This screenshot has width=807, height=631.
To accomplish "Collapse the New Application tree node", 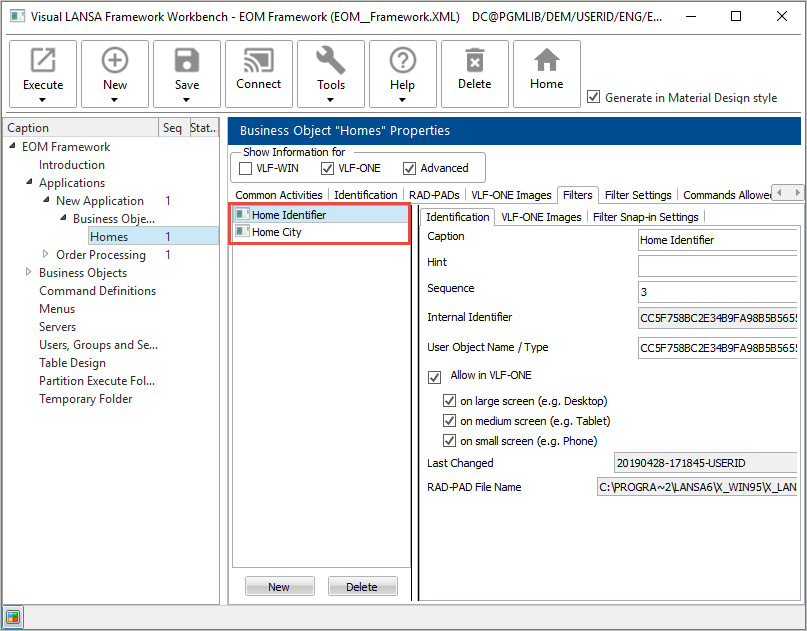I will point(45,201).
